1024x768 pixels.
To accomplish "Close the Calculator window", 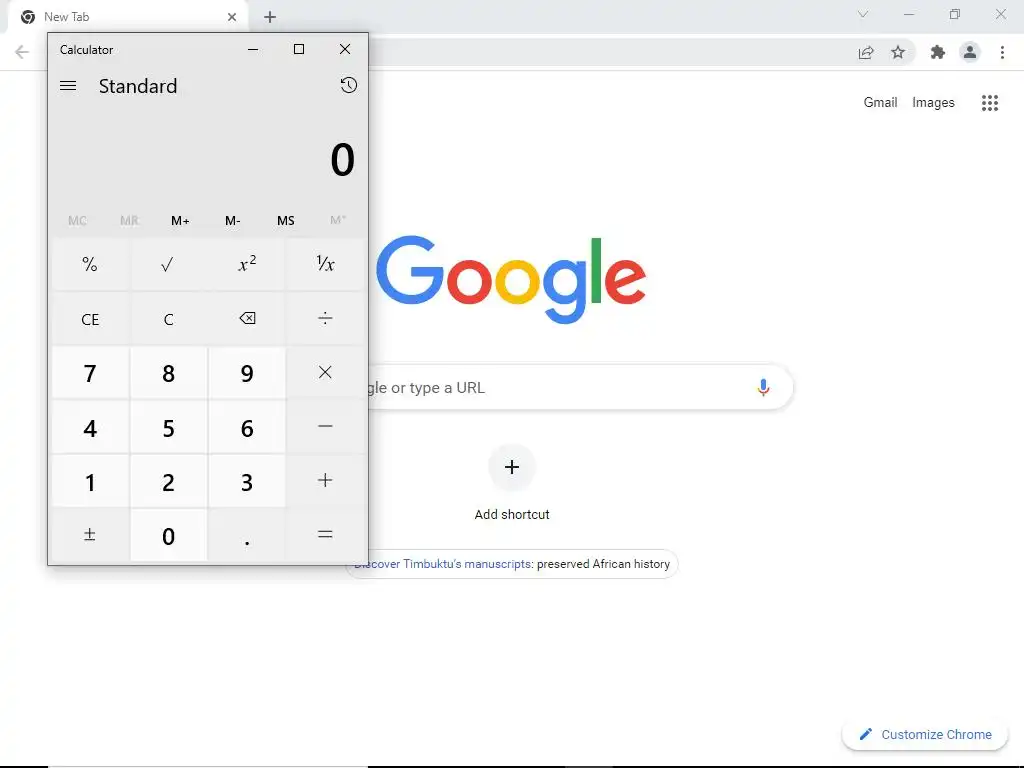I will coord(345,49).
